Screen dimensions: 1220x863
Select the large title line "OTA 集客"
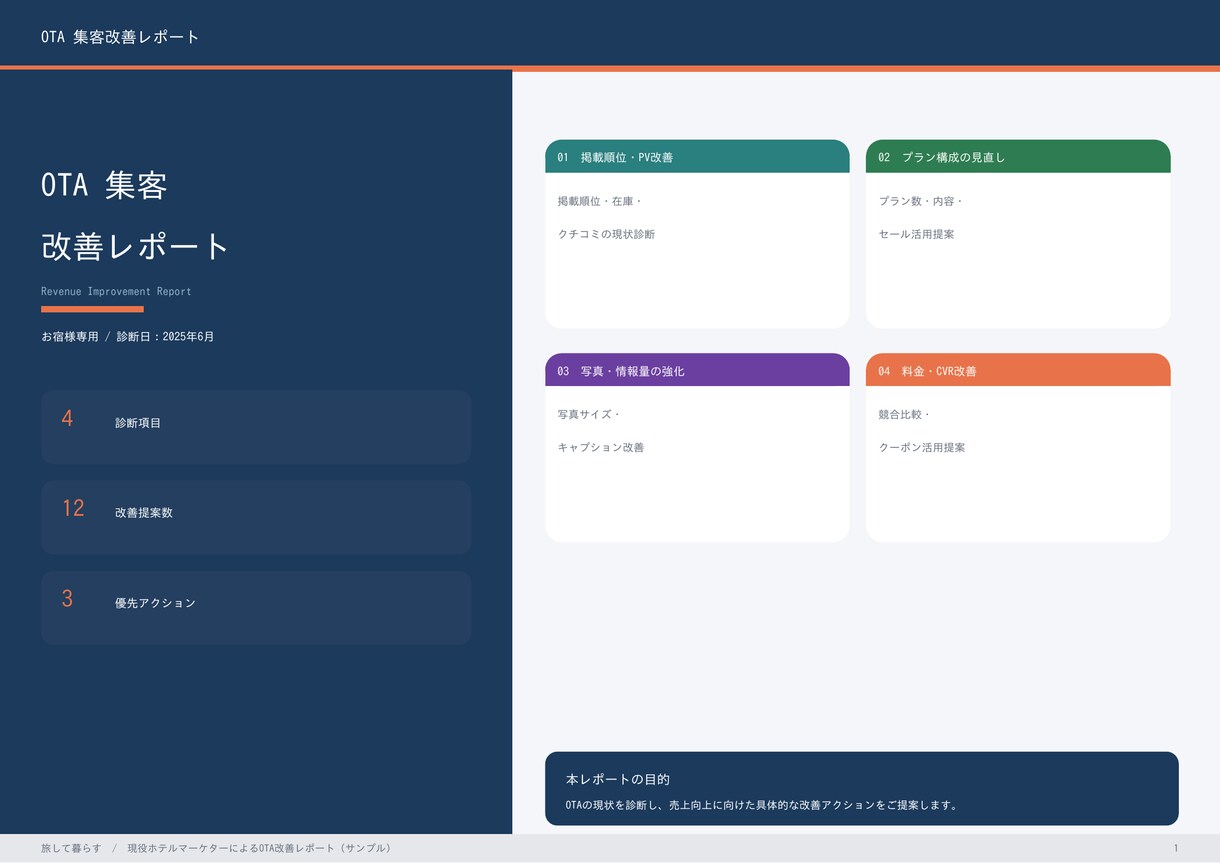pos(104,185)
